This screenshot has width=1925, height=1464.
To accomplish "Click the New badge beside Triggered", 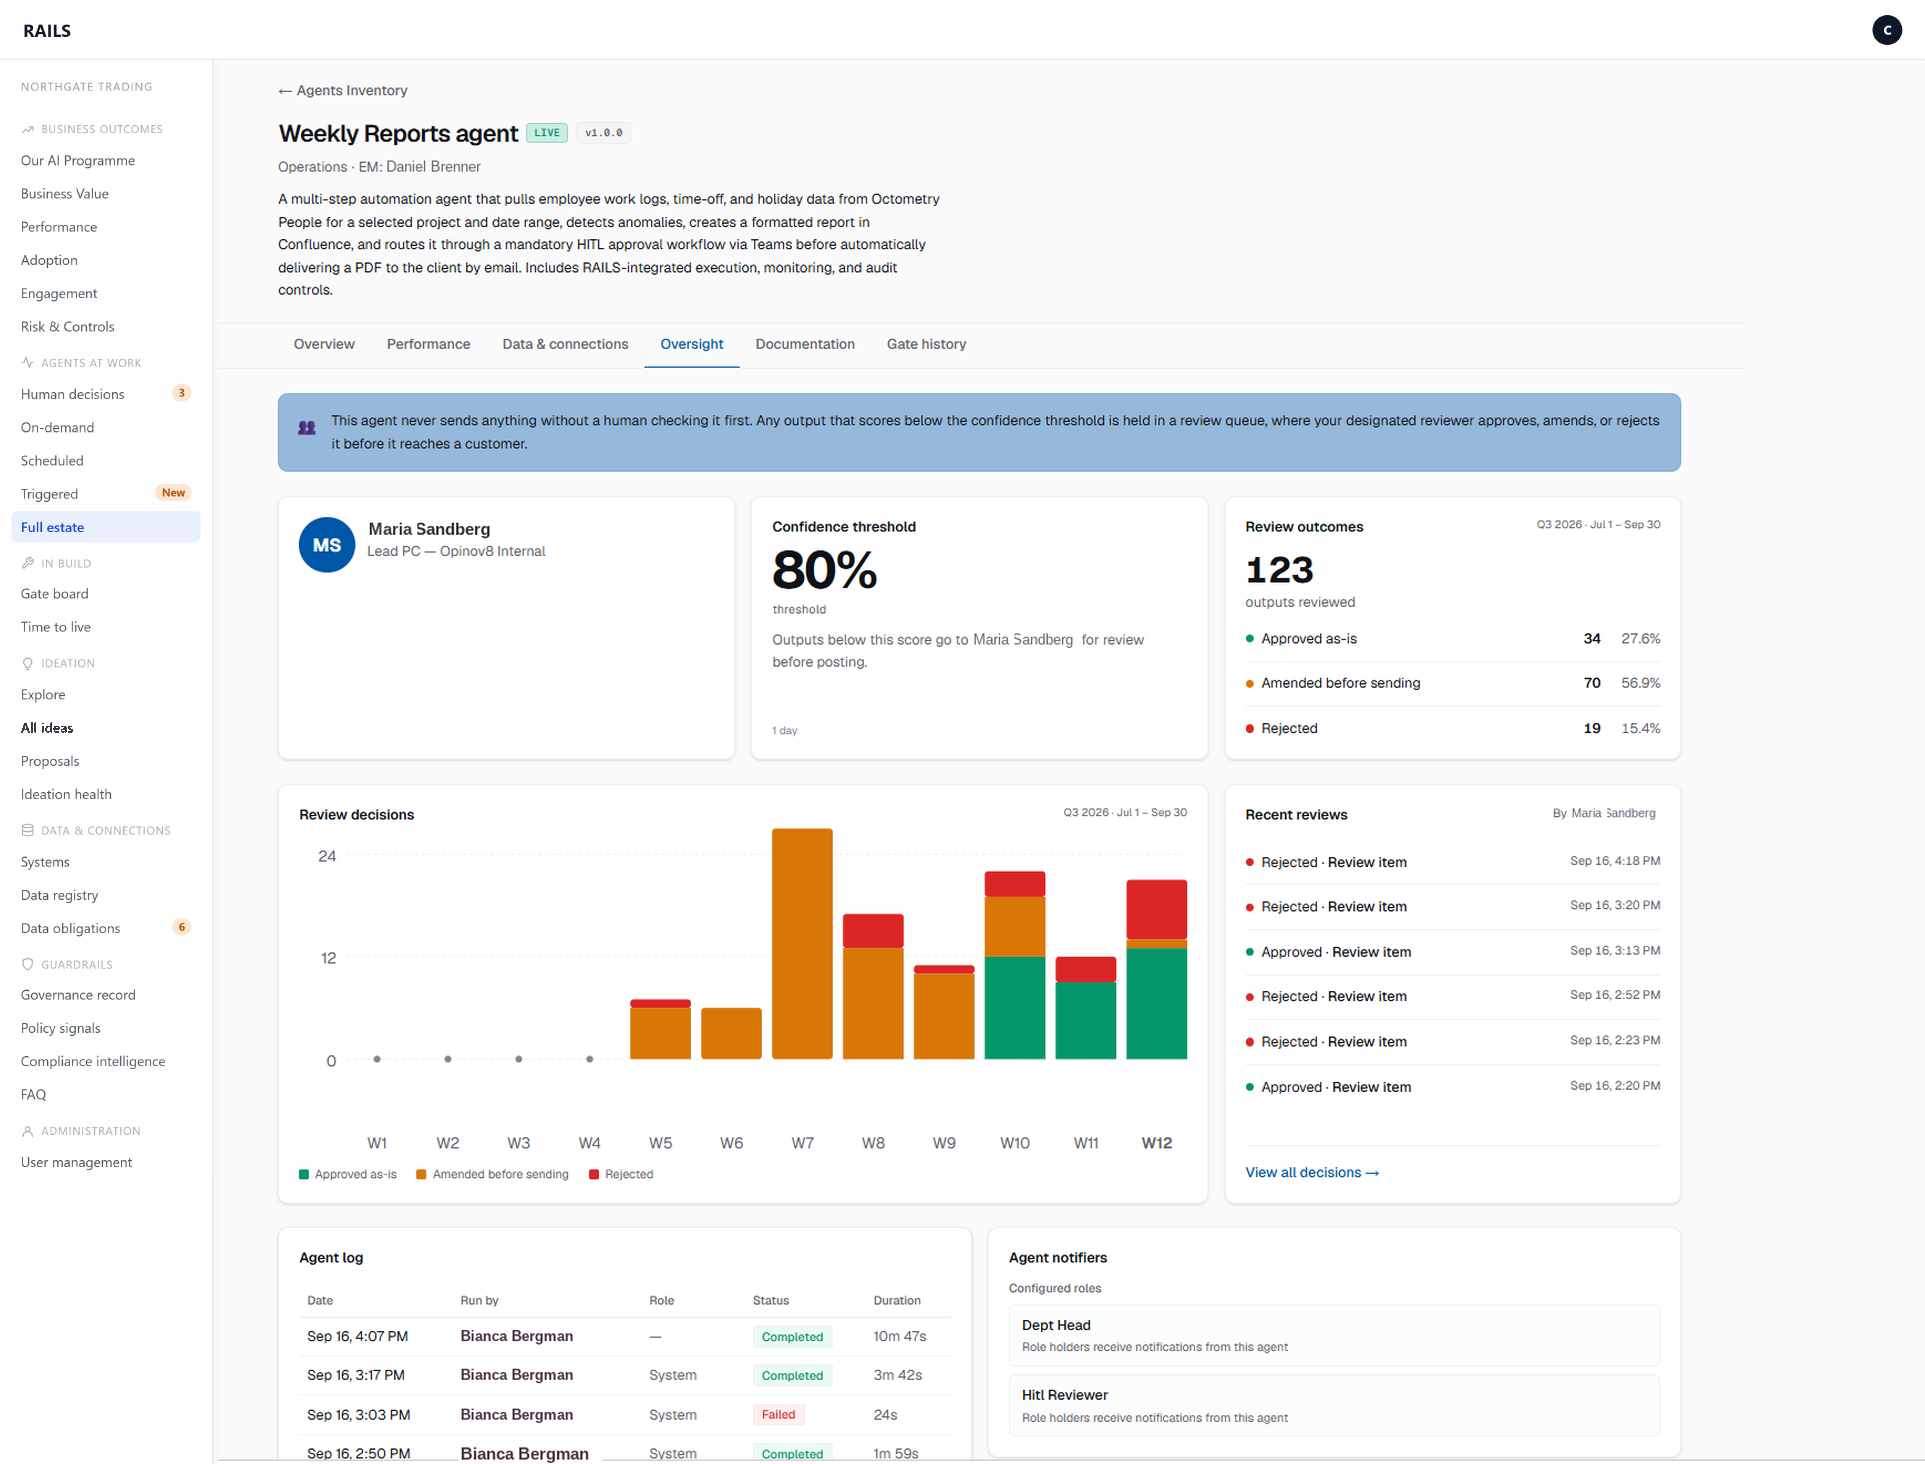I will (173, 493).
